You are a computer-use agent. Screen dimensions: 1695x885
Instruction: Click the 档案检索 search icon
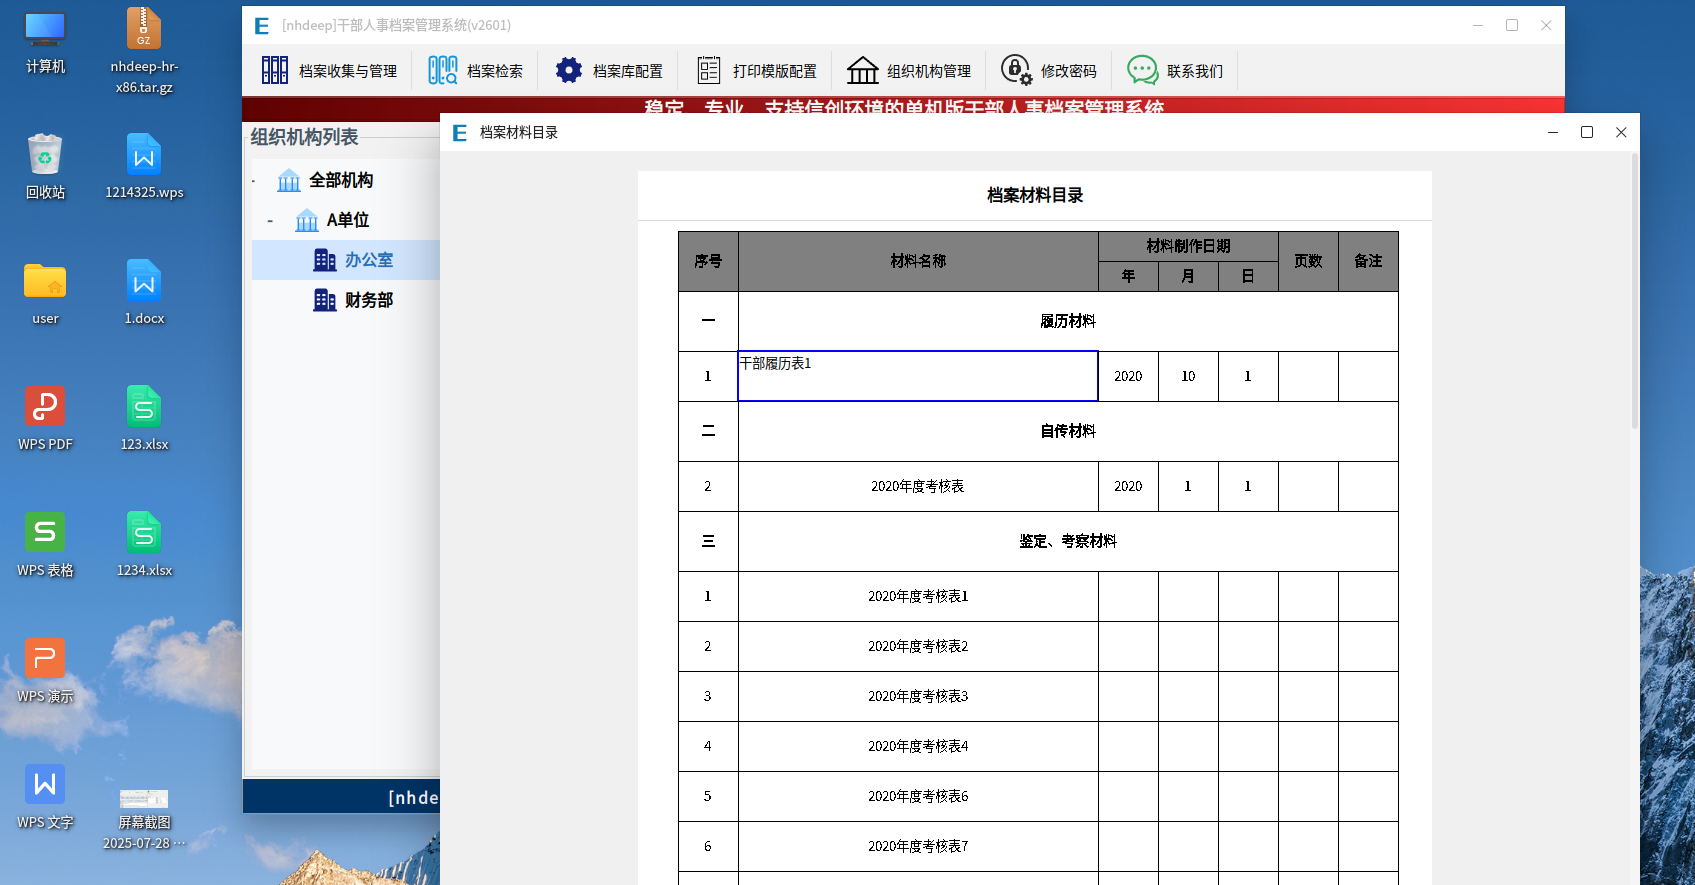[443, 70]
